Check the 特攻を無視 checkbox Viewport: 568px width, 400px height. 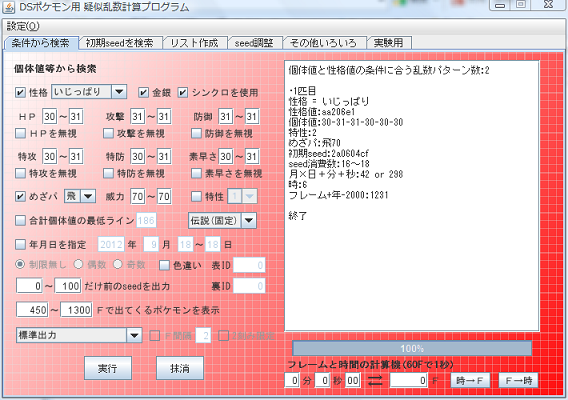coord(20,173)
